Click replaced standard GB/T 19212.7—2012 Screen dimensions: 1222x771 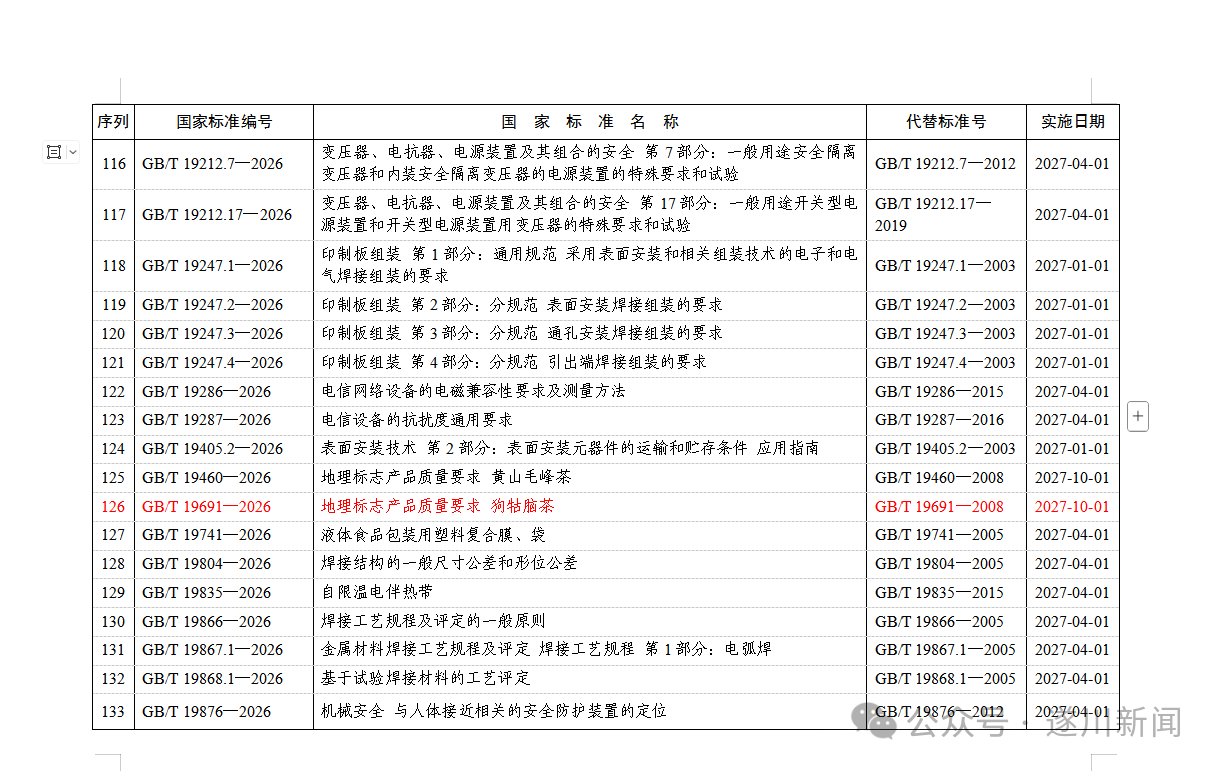[945, 164]
